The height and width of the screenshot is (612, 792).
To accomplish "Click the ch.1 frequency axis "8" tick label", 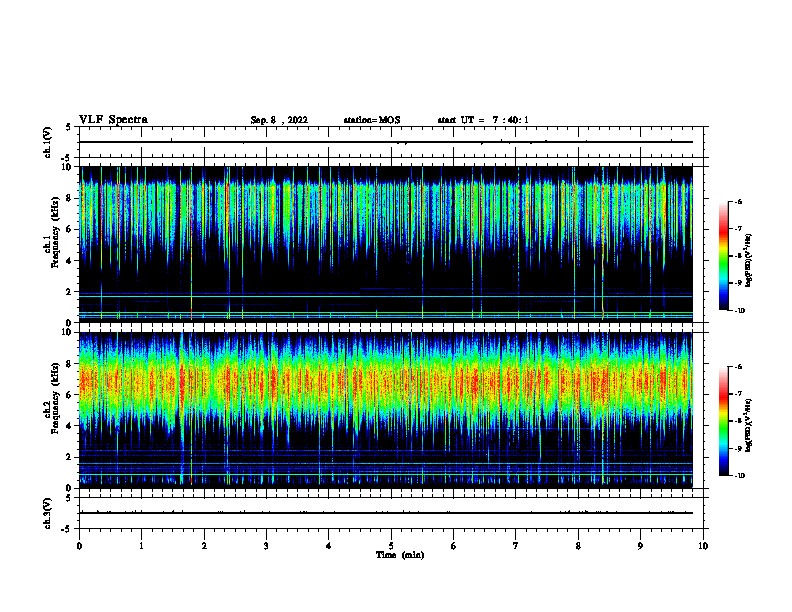I will click(x=70, y=198).
